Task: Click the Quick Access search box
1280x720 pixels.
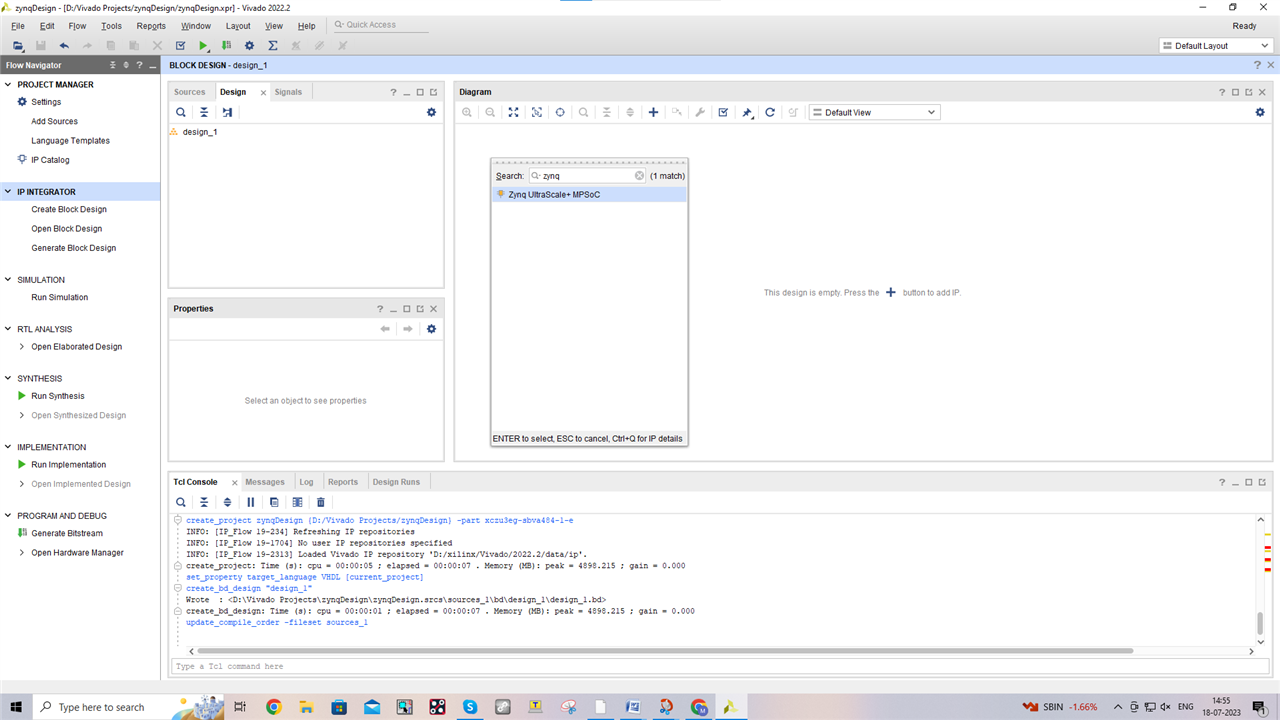Action: (380, 25)
